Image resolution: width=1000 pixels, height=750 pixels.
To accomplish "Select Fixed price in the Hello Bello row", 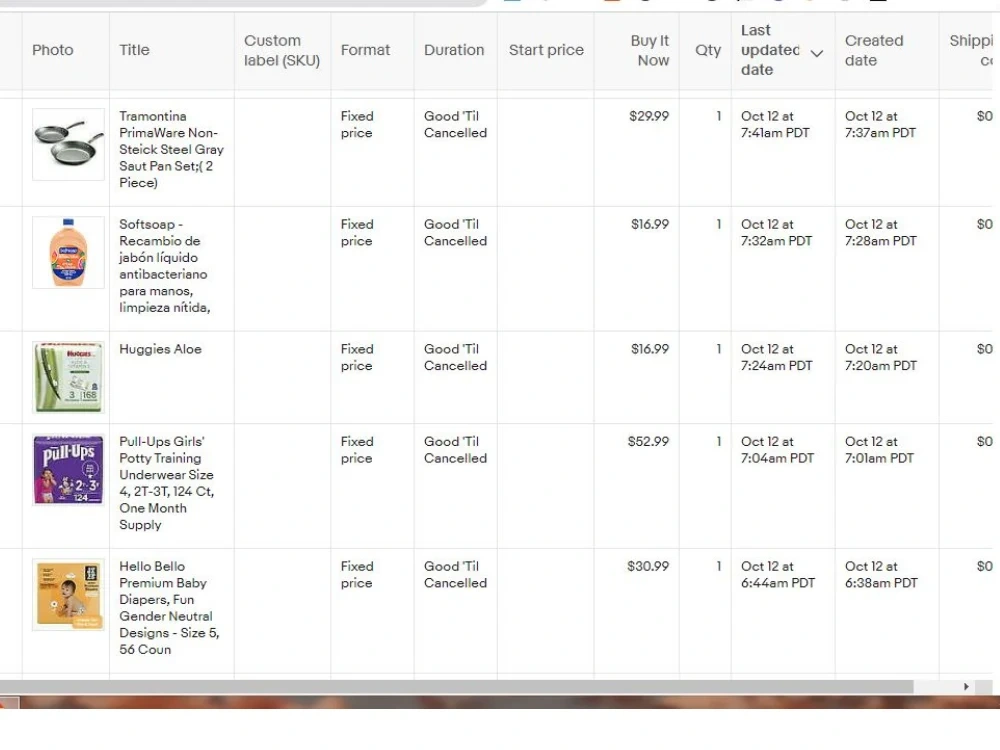I will tap(357, 575).
